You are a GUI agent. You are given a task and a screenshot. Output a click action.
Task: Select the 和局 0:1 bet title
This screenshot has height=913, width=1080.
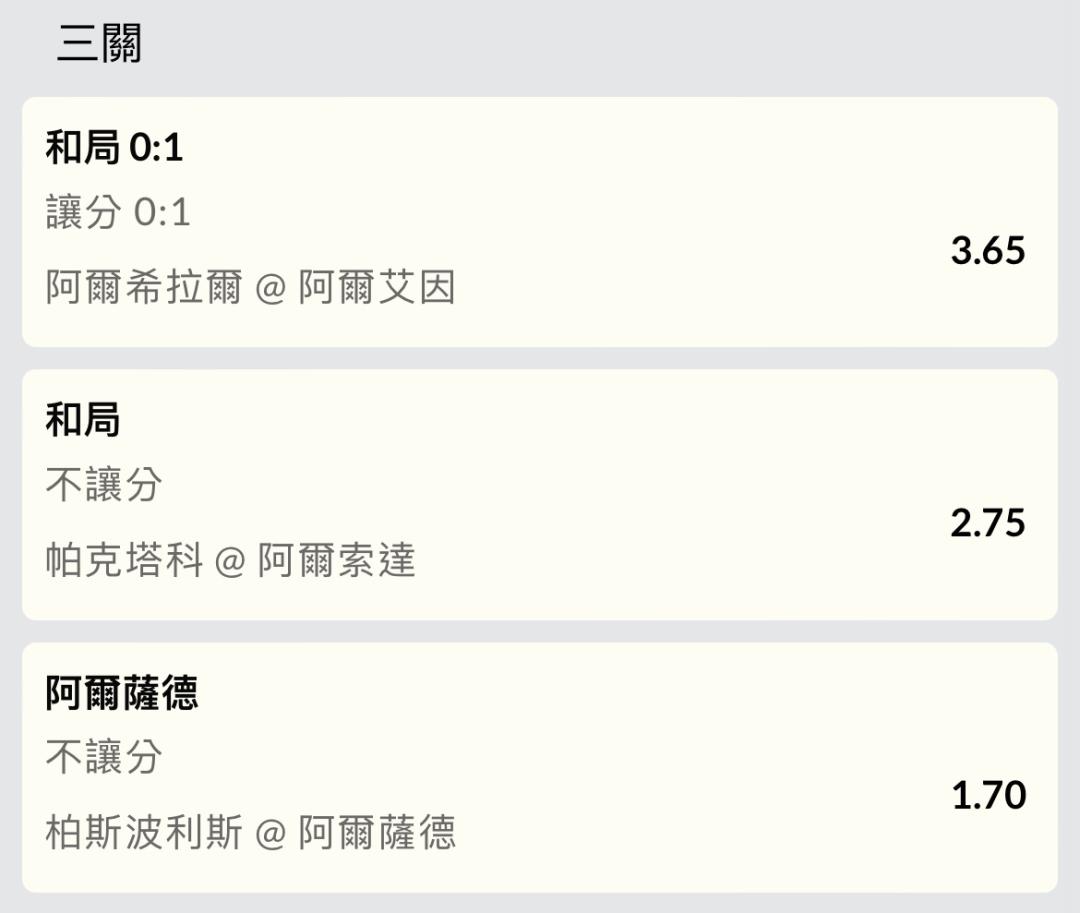(x=114, y=149)
